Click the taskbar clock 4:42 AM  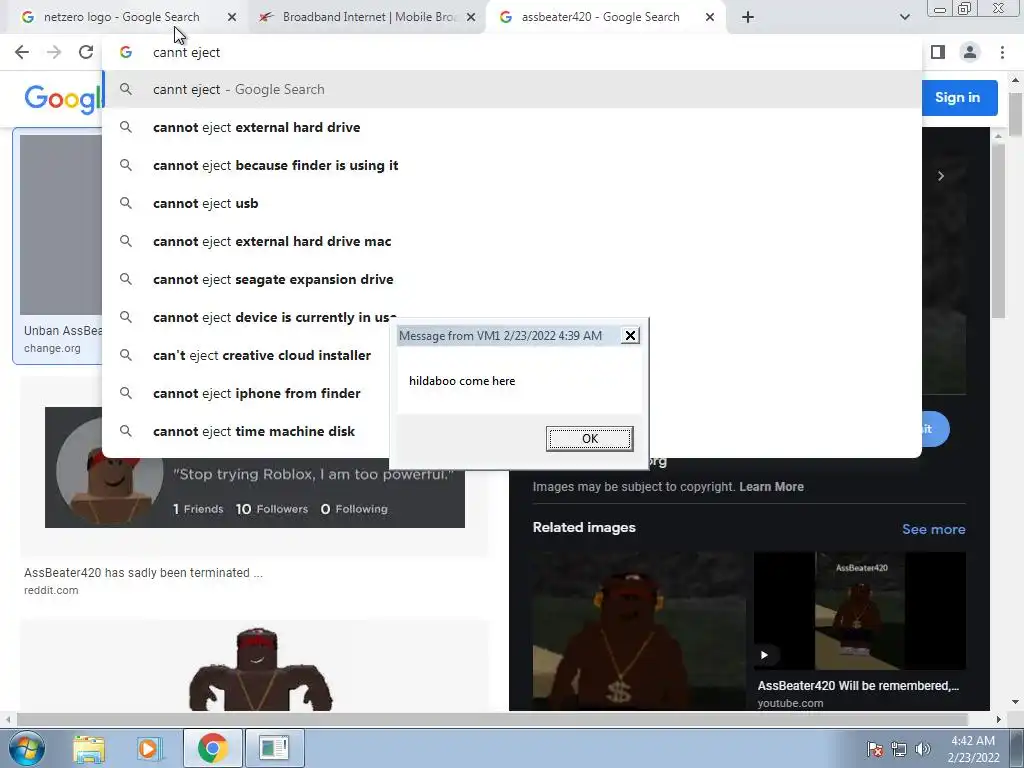pos(973,741)
